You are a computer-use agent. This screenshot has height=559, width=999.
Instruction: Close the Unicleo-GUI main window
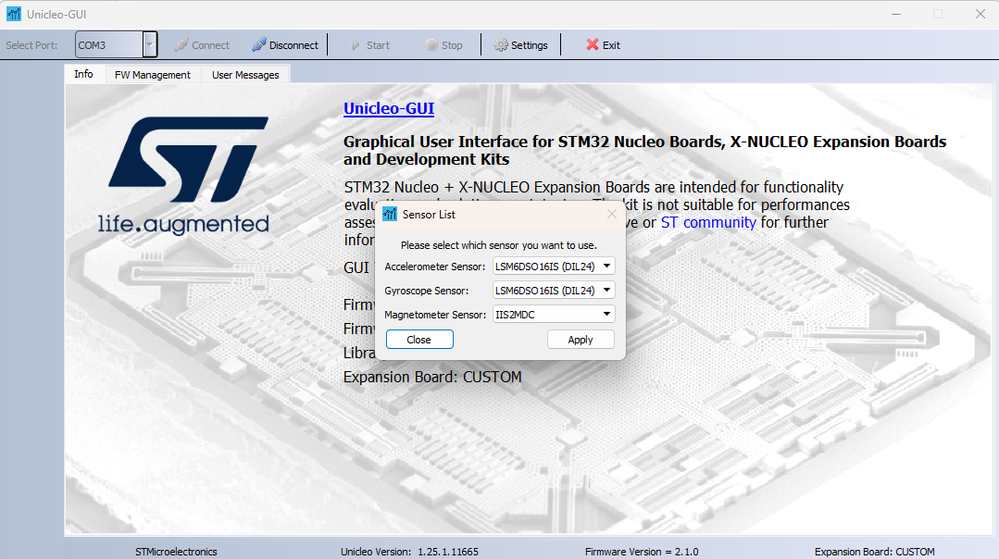[x=980, y=14]
